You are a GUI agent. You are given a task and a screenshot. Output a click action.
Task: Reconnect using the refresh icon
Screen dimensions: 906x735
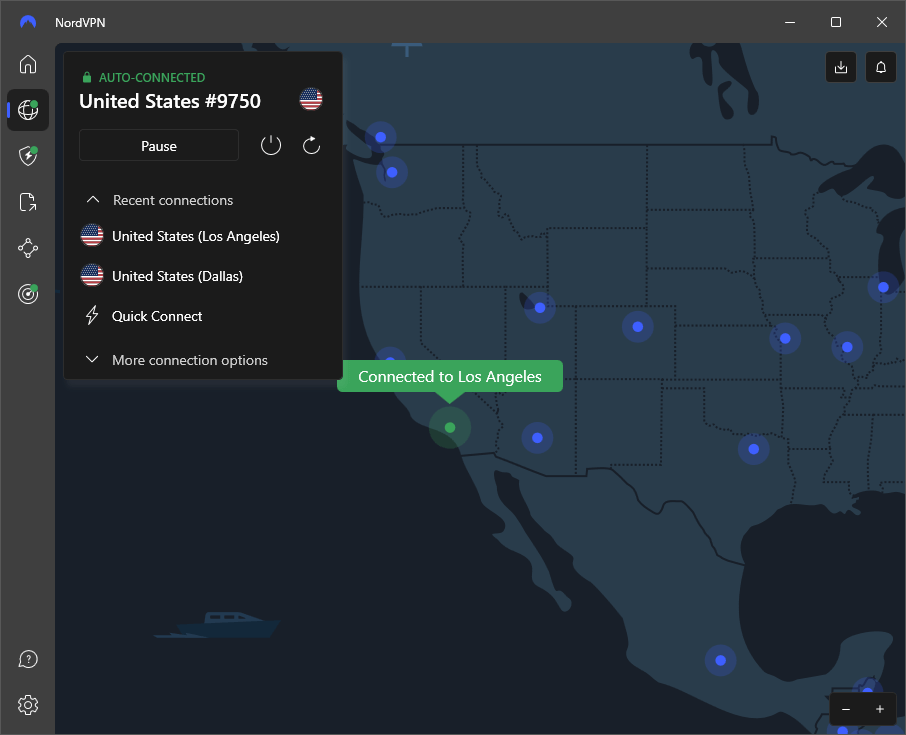(311, 145)
